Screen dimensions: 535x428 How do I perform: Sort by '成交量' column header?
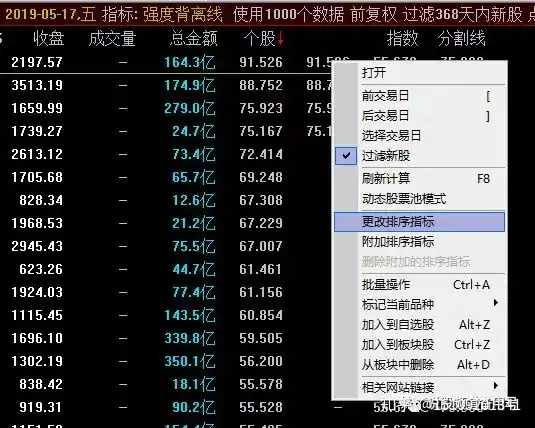112,38
